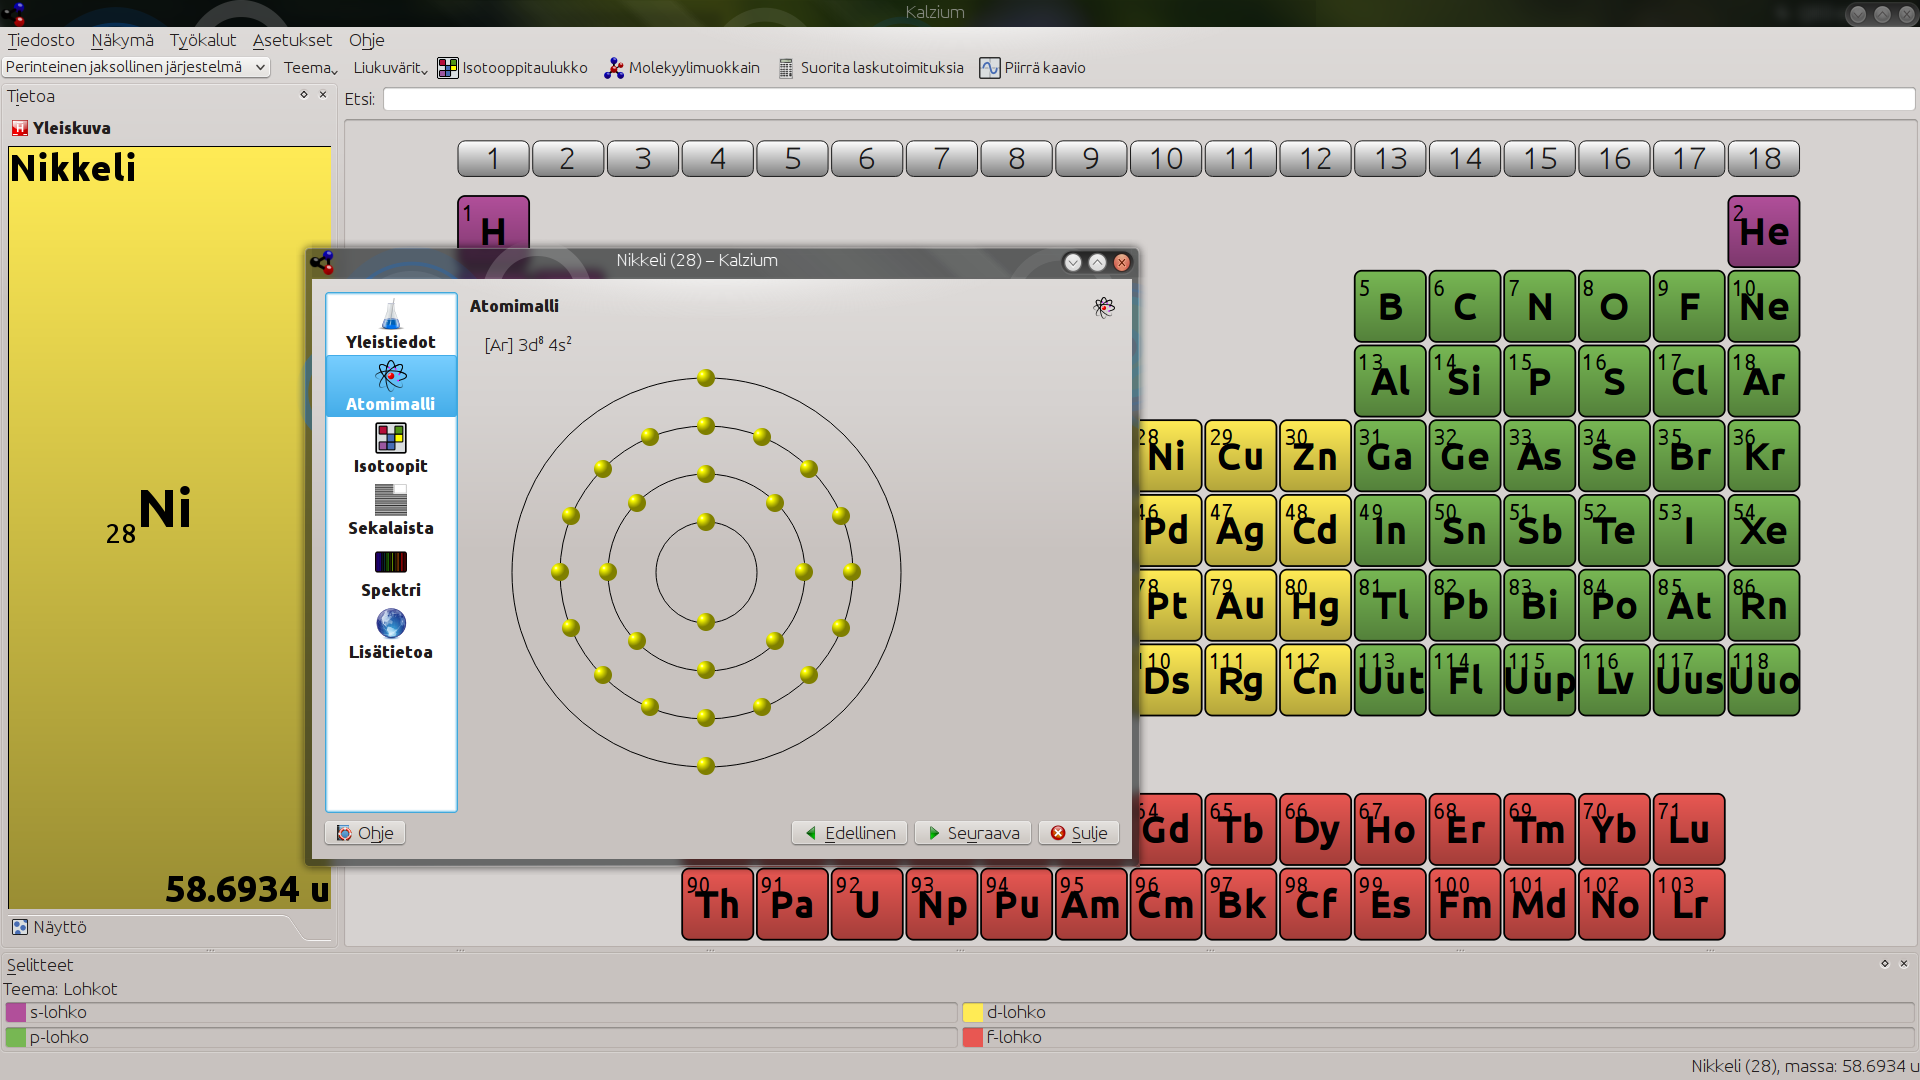Viewport: 1920px width, 1080px height.
Task: Switch to the Sekalaista page
Action: point(391,510)
